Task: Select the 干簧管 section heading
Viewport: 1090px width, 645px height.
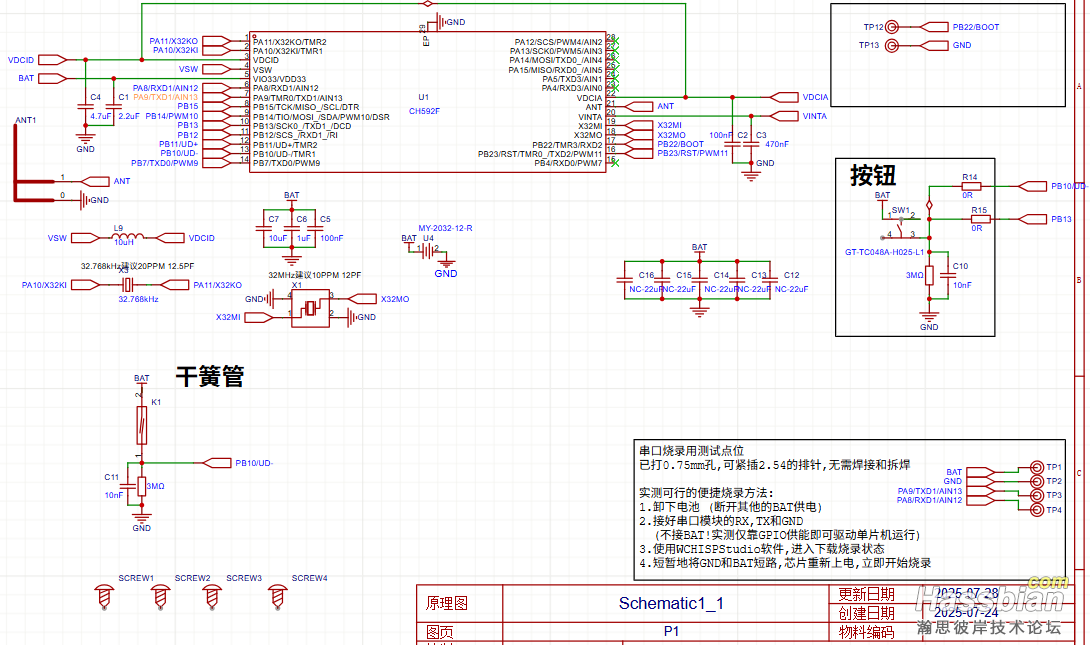Action: 210,377
